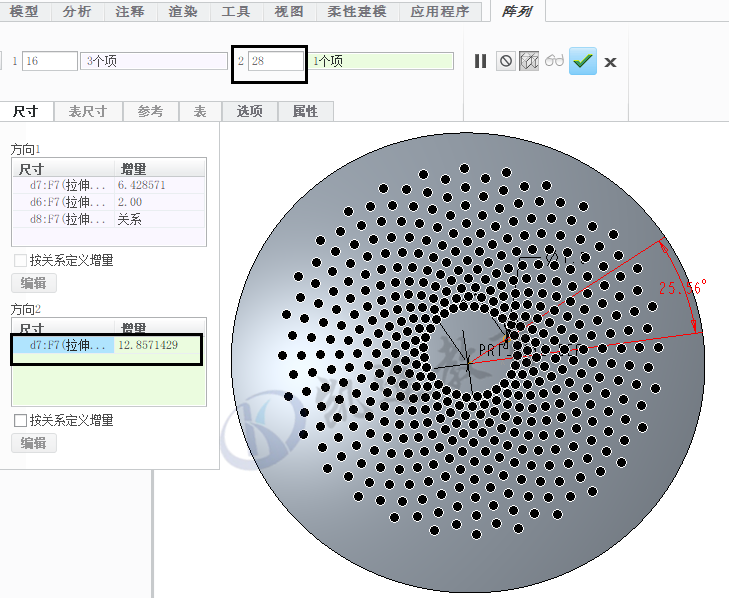
Task: Switch to the 属性 panel tab
Action: [x=305, y=112]
